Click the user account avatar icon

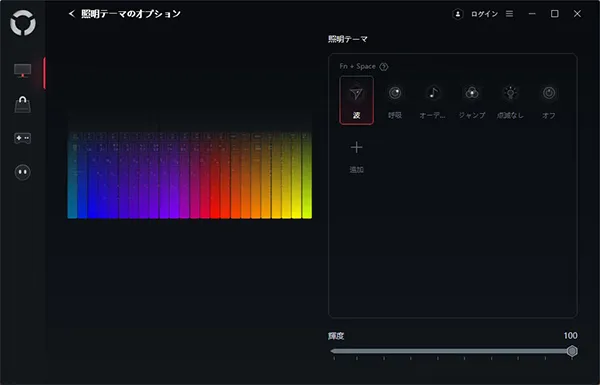click(x=458, y=14)
